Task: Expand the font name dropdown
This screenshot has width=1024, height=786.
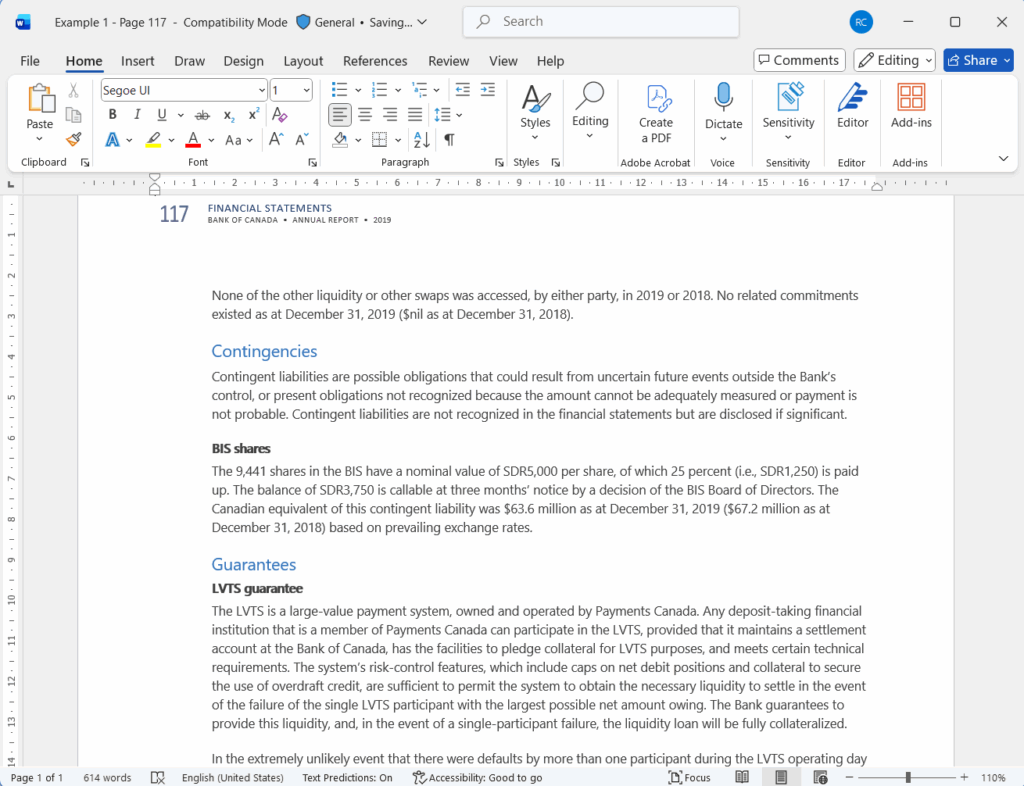Action: 262,90
